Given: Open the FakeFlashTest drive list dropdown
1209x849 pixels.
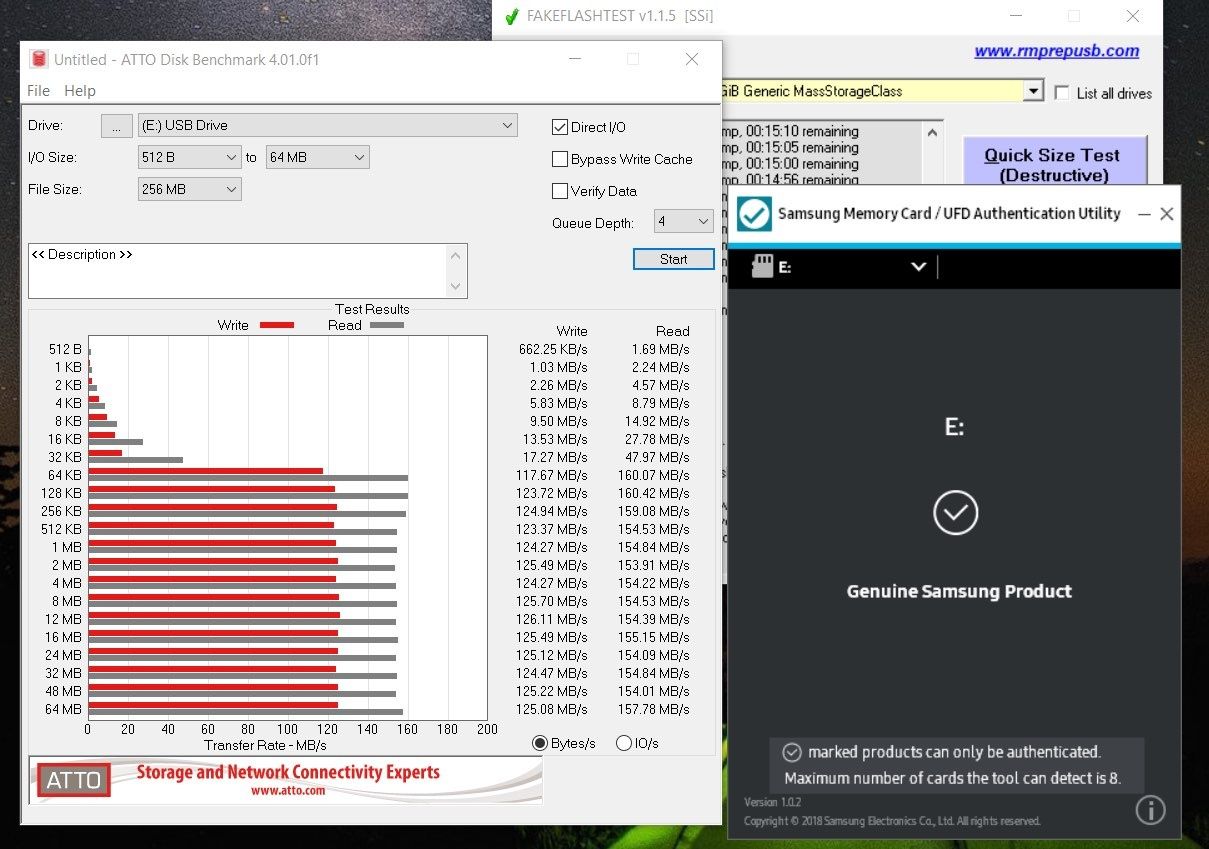Looking at the screenshot, I should 1034,91.
